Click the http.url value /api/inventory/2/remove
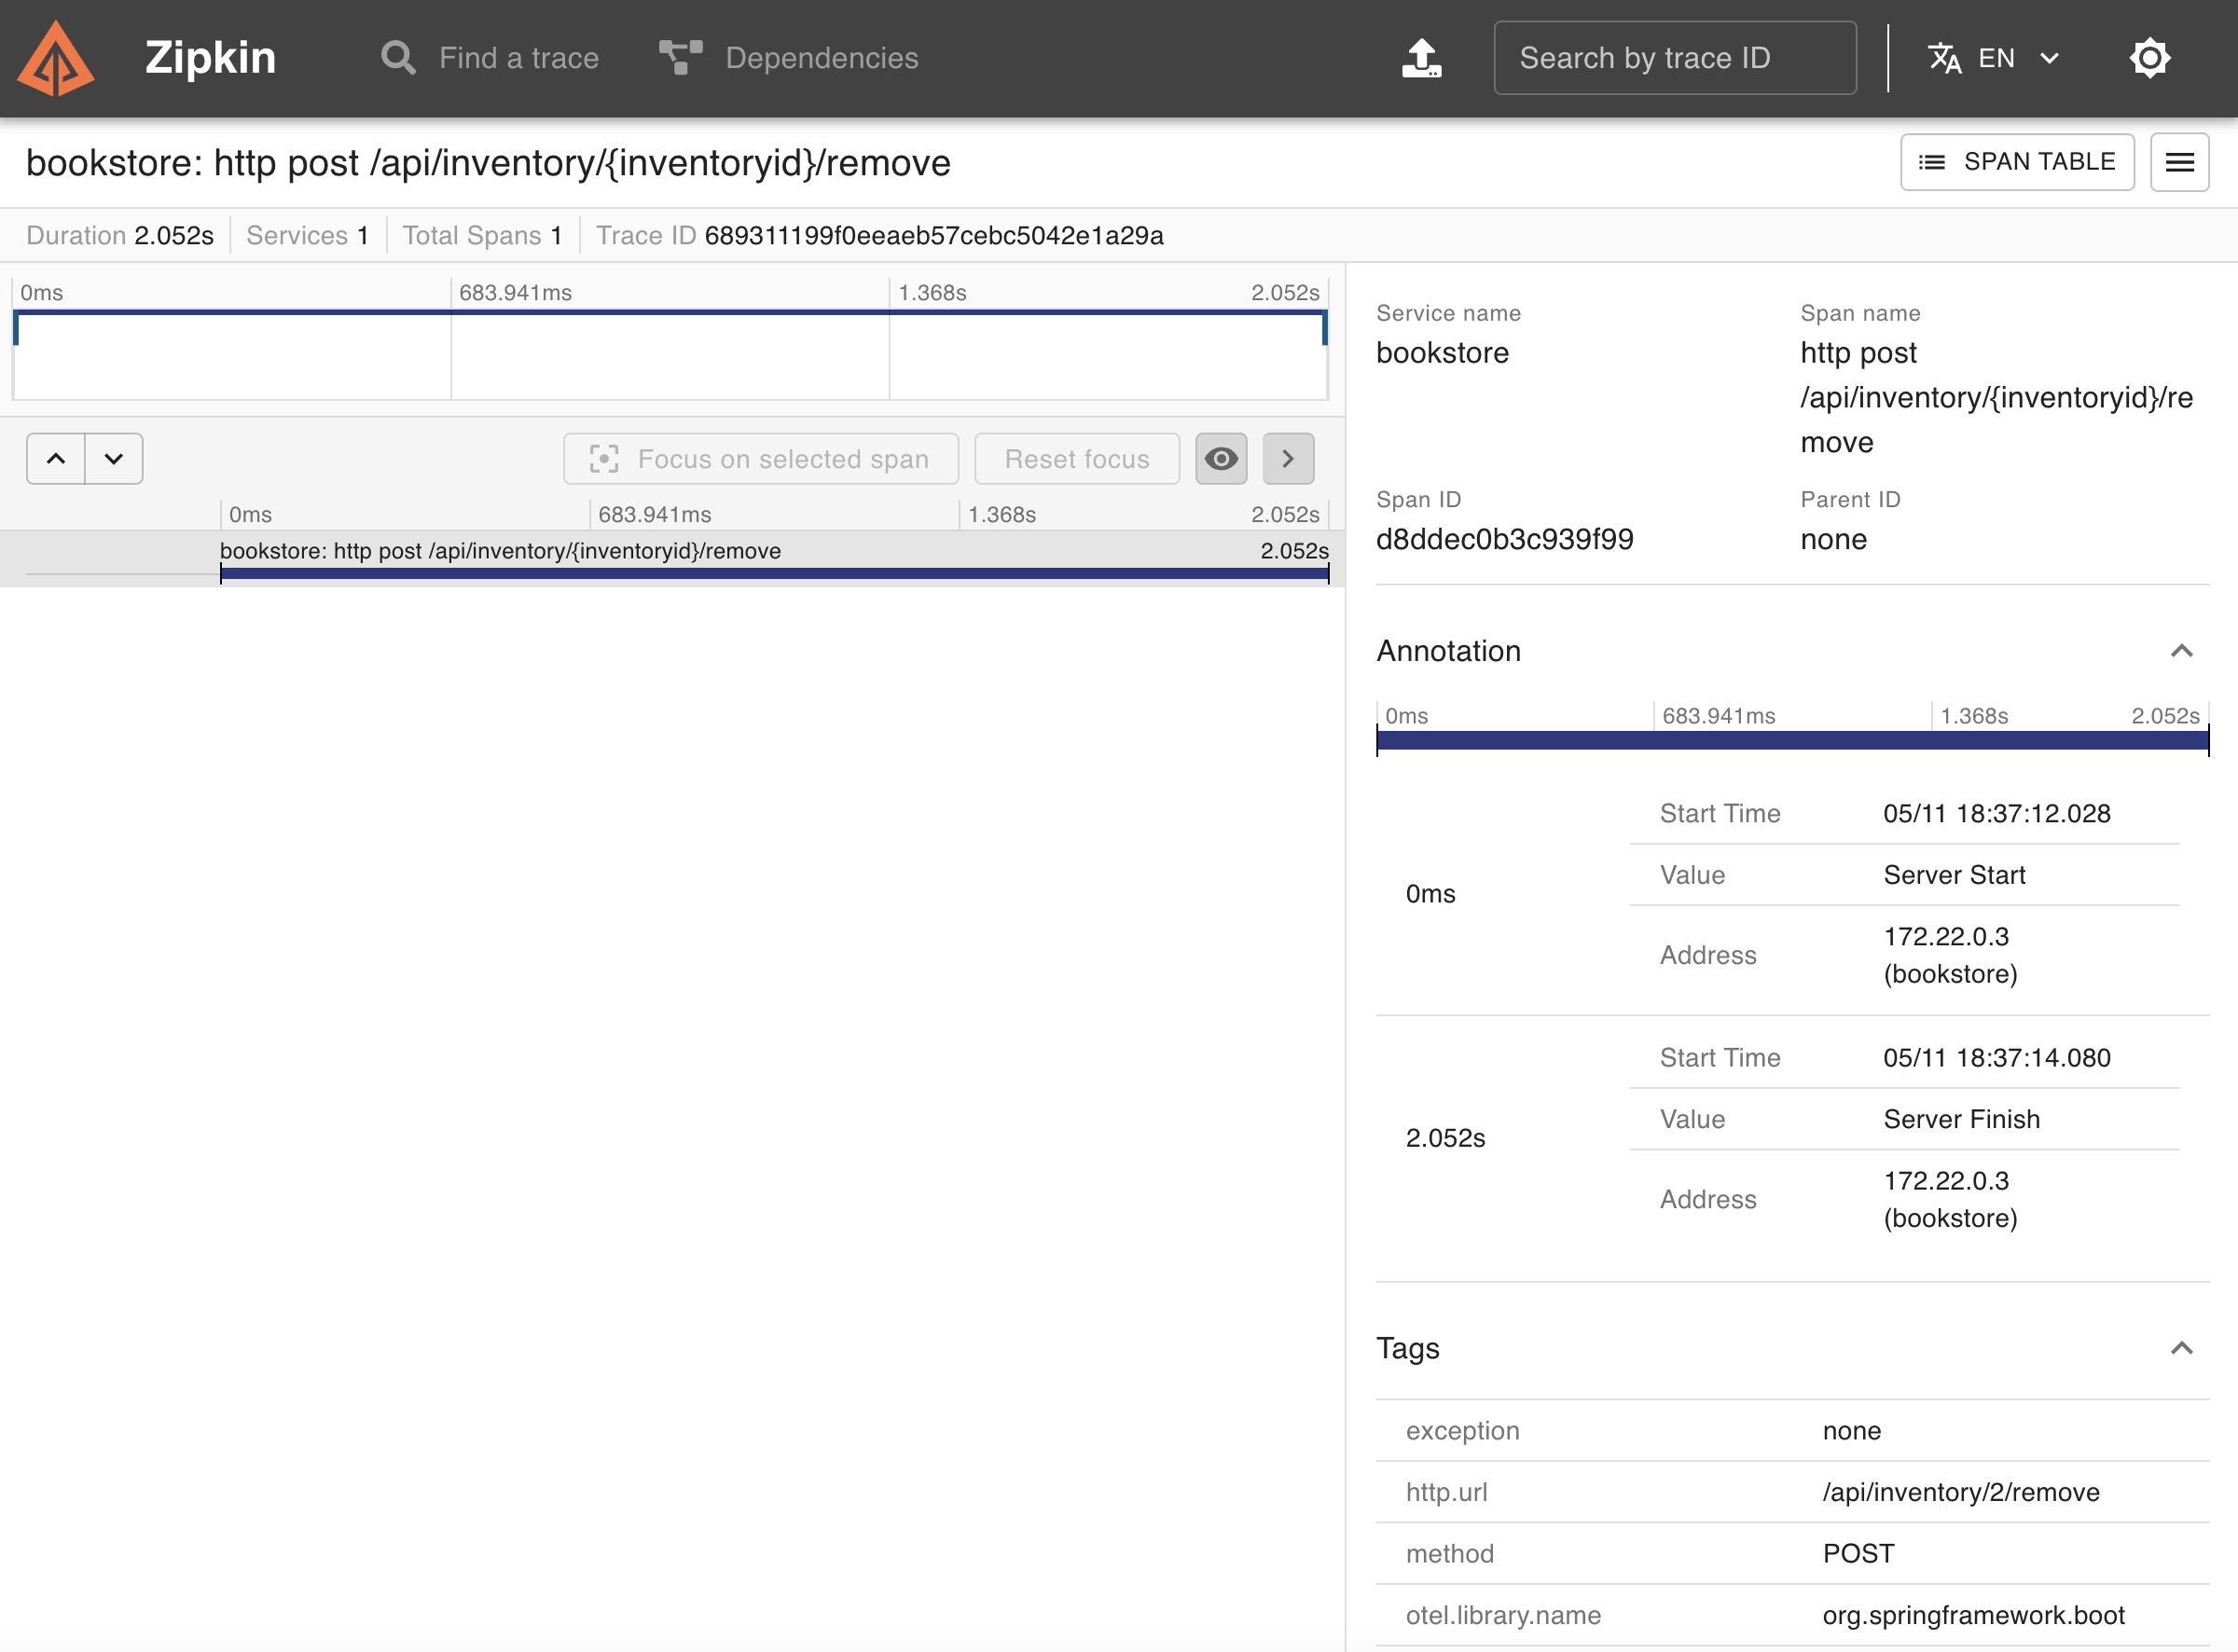 (1960, 1492)
